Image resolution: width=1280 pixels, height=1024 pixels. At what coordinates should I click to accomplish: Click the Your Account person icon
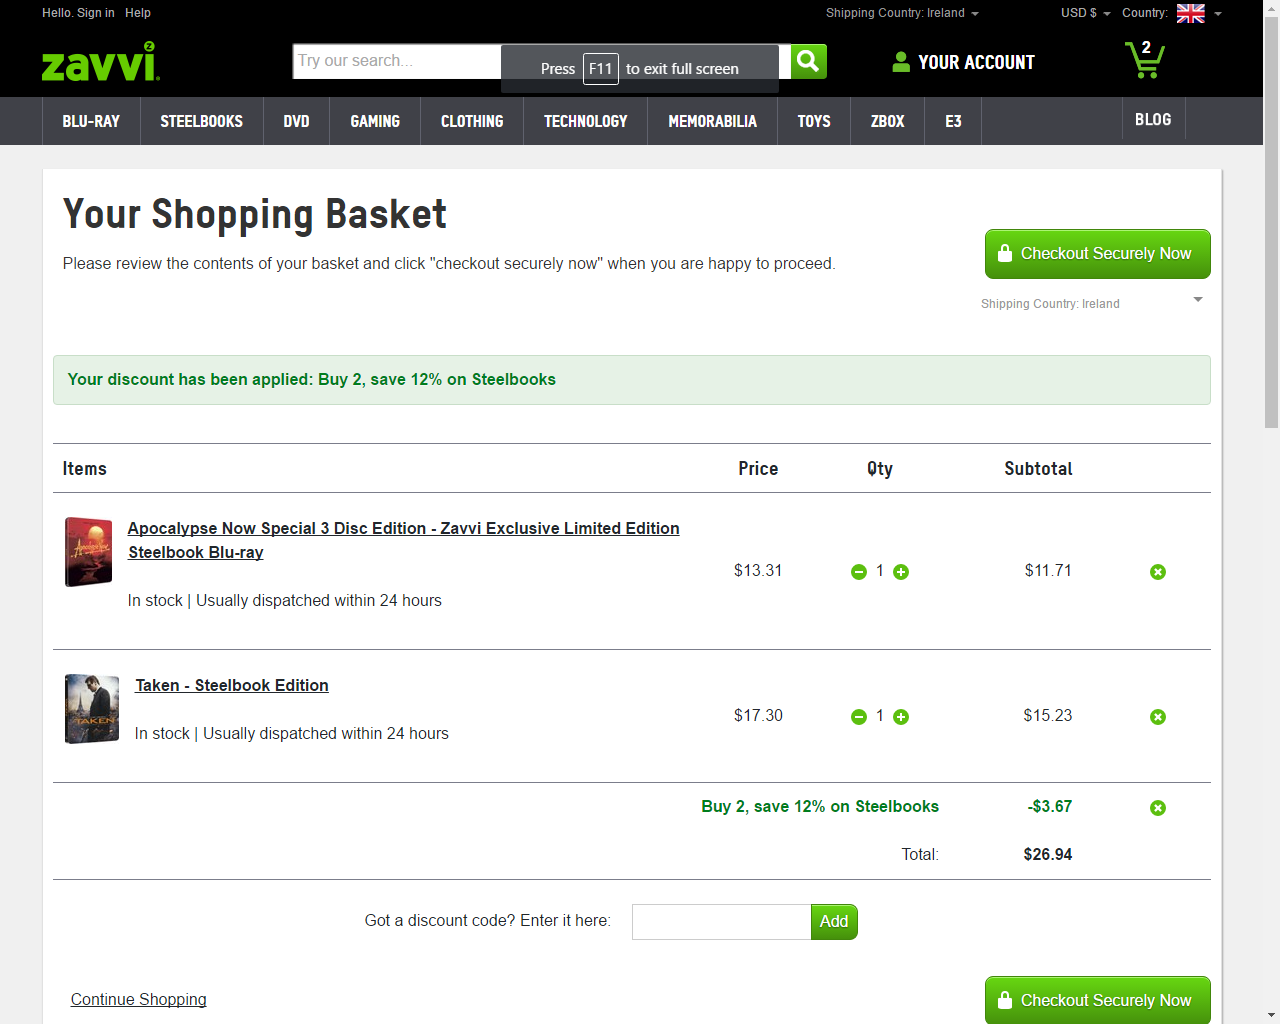901,62
